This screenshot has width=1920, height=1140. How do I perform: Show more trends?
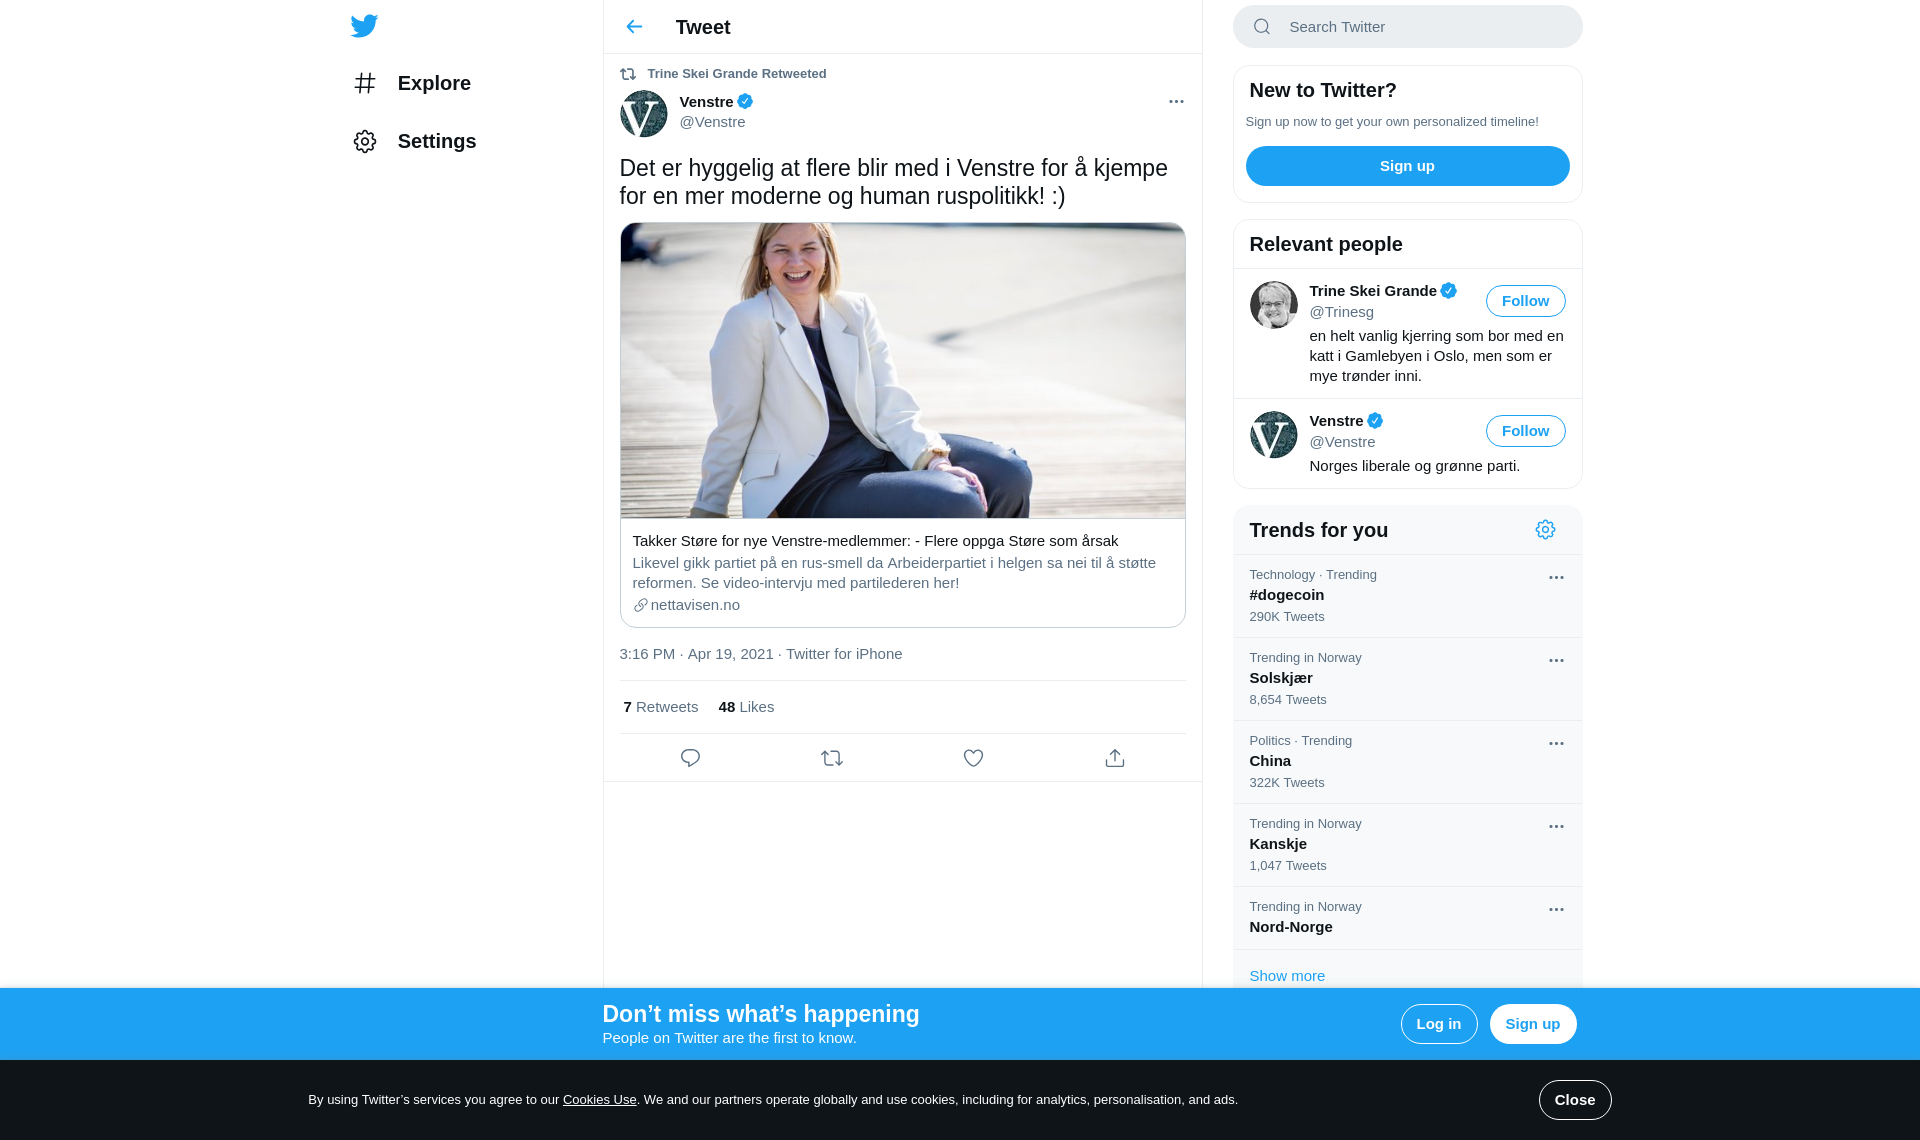[x=1287, y=976]
